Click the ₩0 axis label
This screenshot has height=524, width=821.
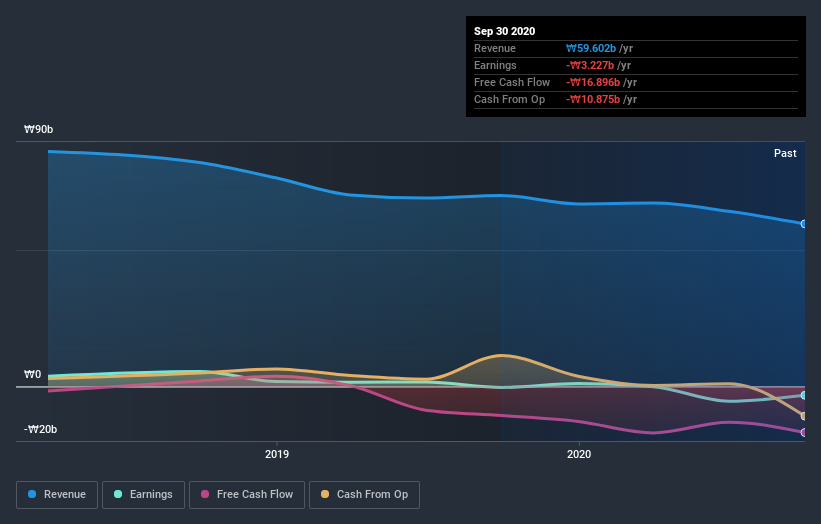tap(32, 374)
